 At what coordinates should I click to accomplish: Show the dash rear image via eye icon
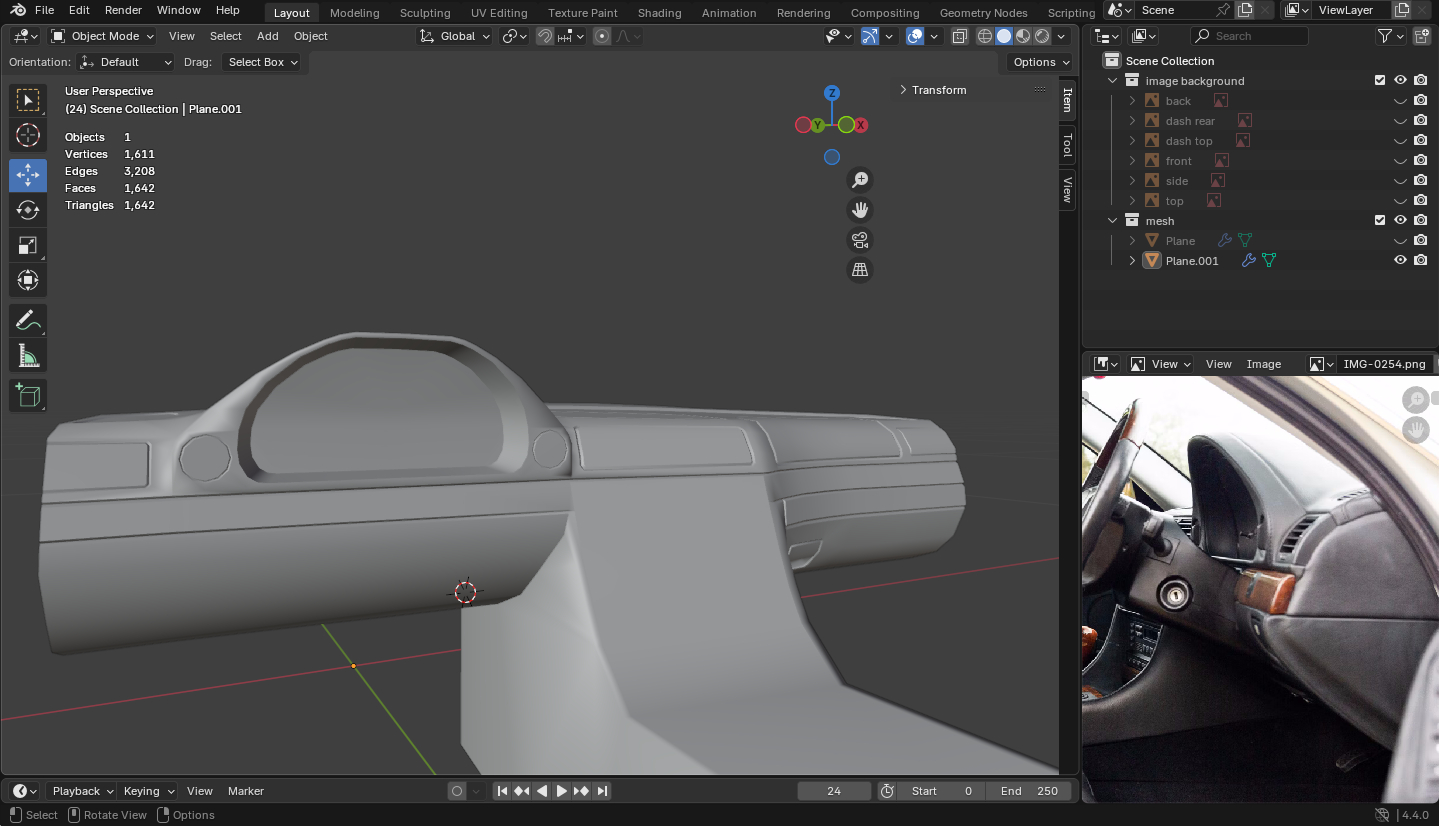[1400, 121]
